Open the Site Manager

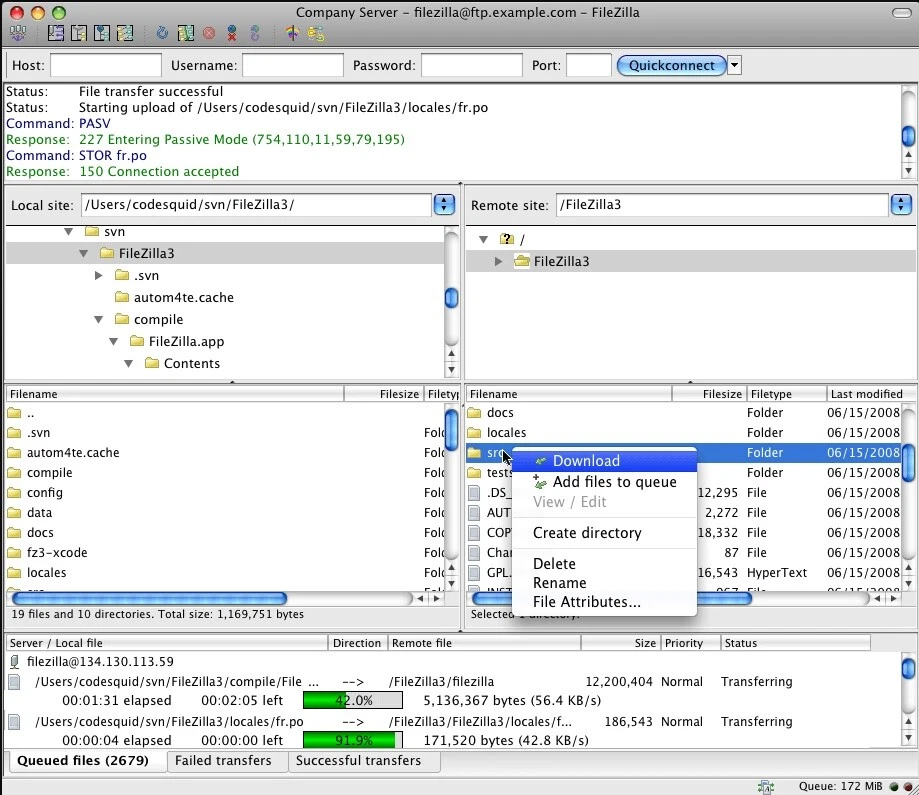pyautogui.click(x=18, y=33)
